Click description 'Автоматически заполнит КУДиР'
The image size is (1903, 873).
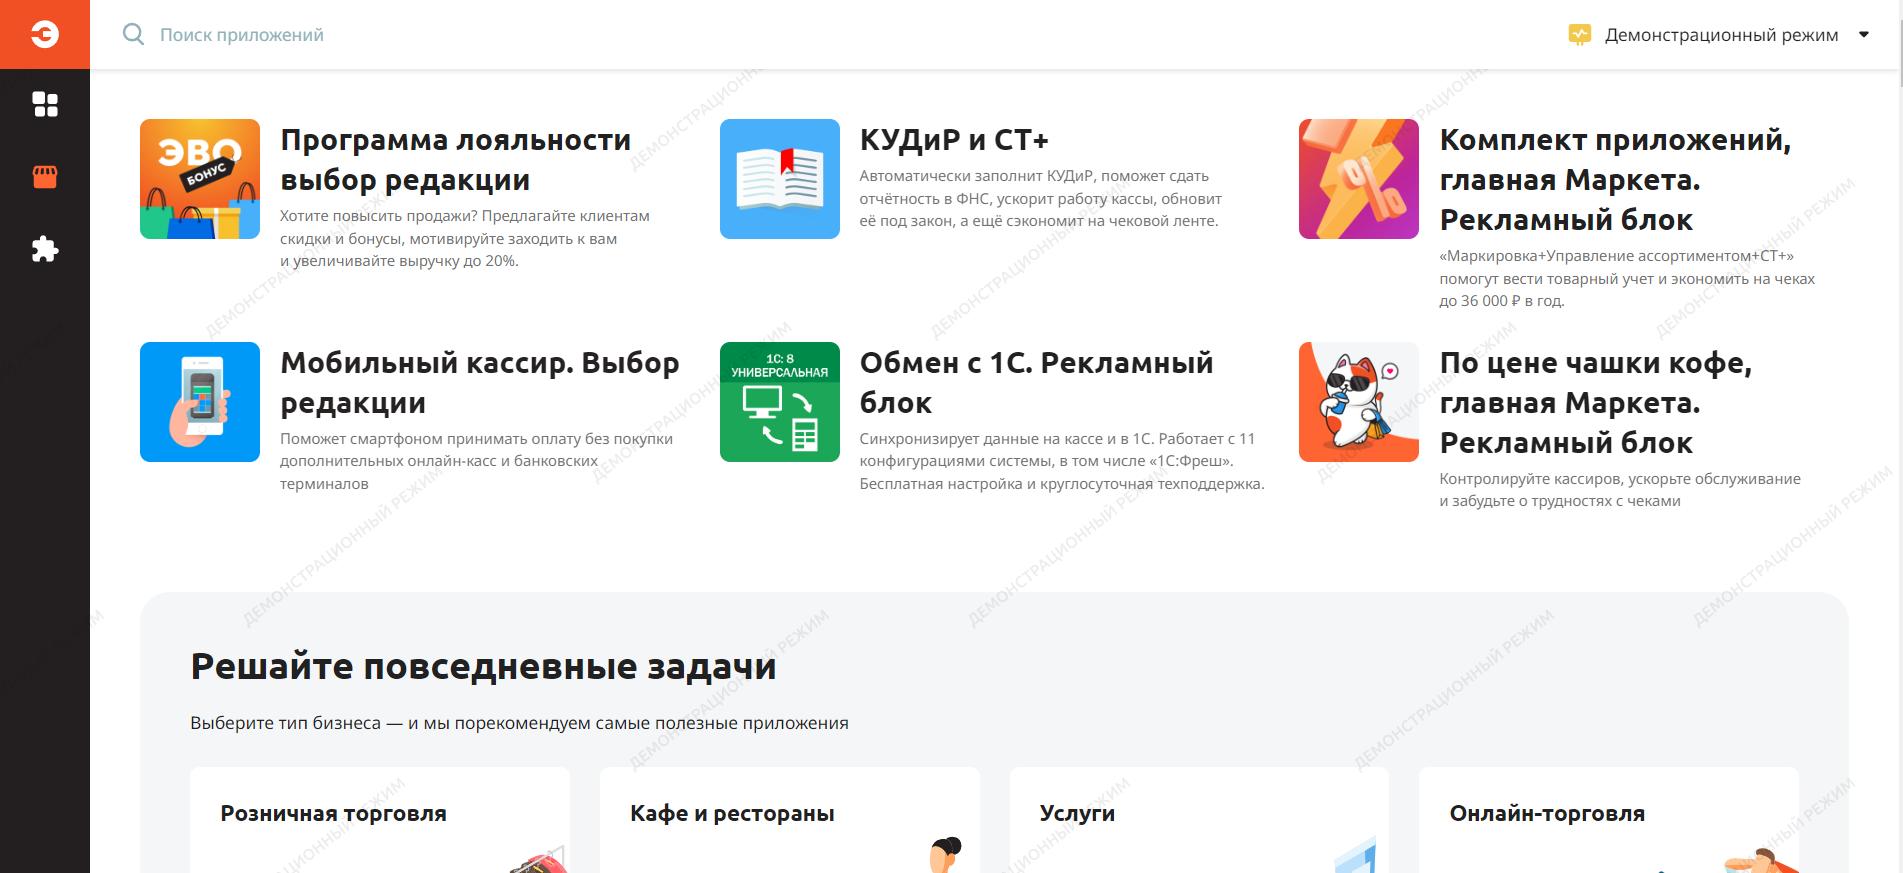pos(1041,198)
